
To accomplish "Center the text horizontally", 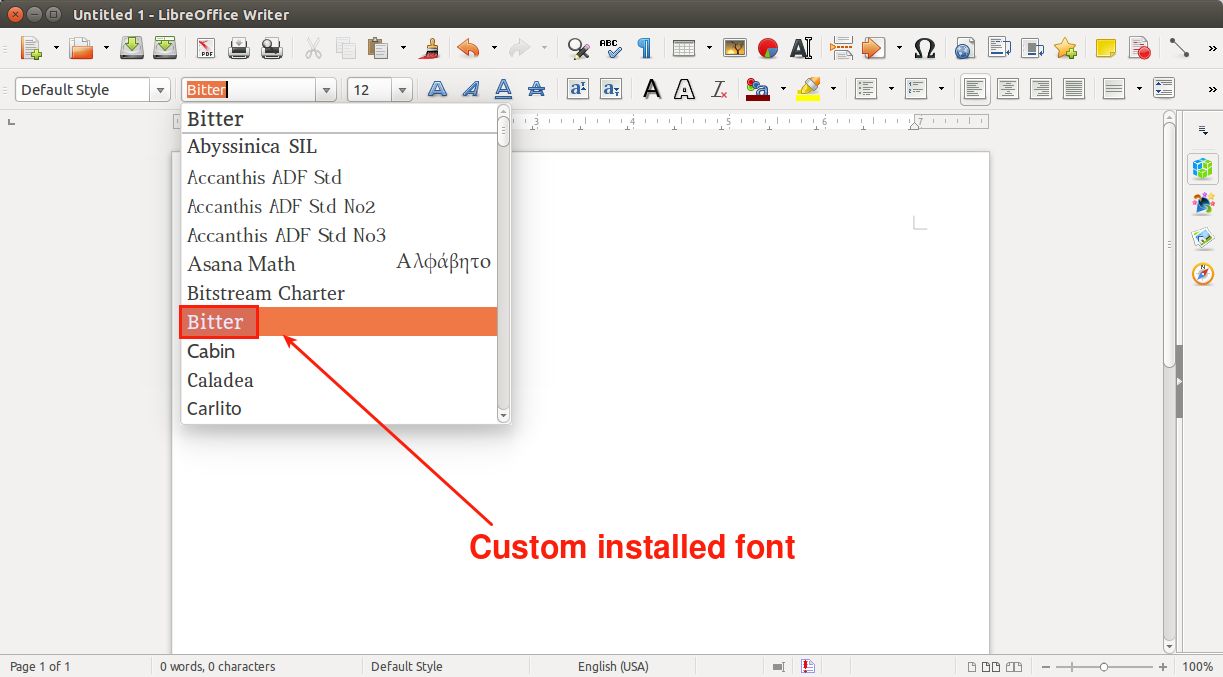I will (x=1008, y=89).
